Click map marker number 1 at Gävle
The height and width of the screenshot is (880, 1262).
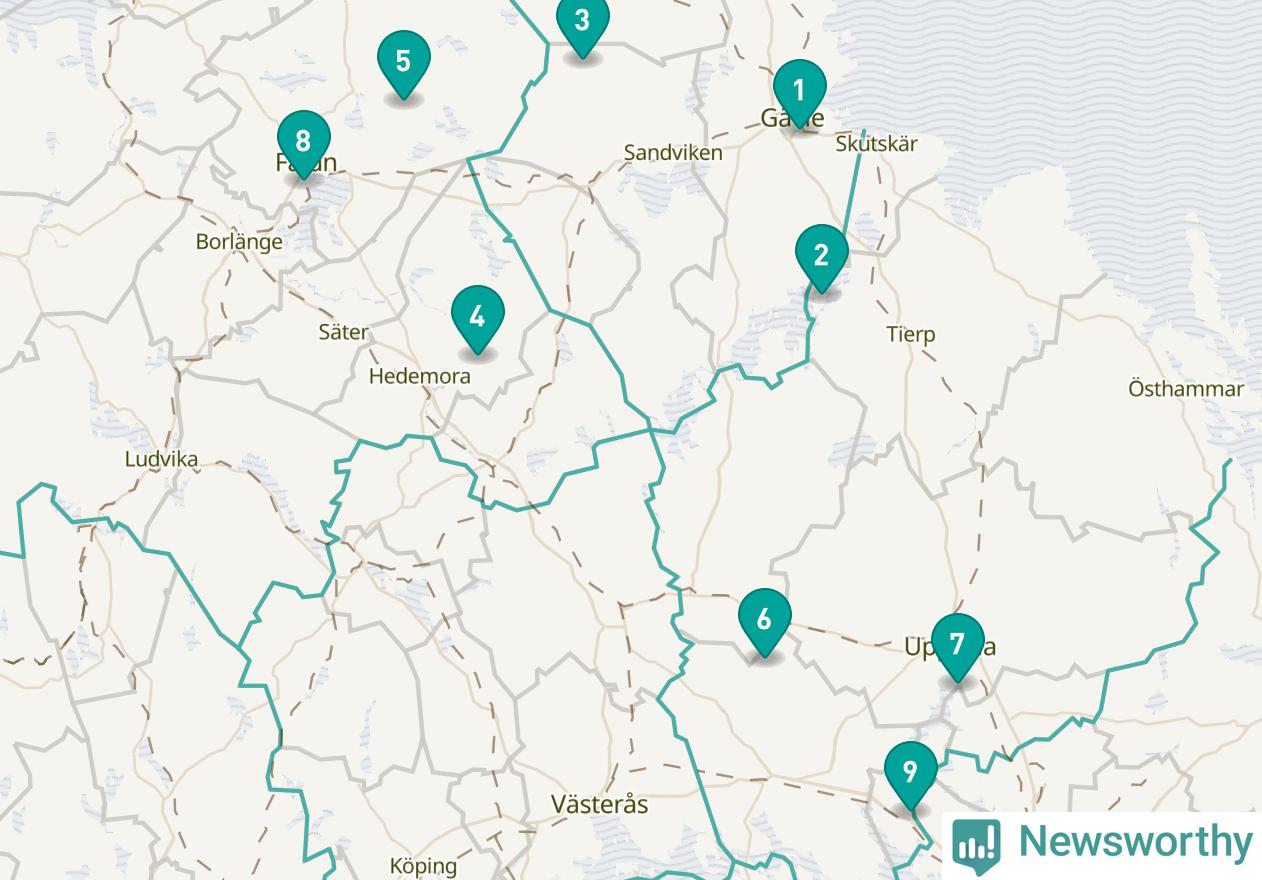(x=799, y=94)
